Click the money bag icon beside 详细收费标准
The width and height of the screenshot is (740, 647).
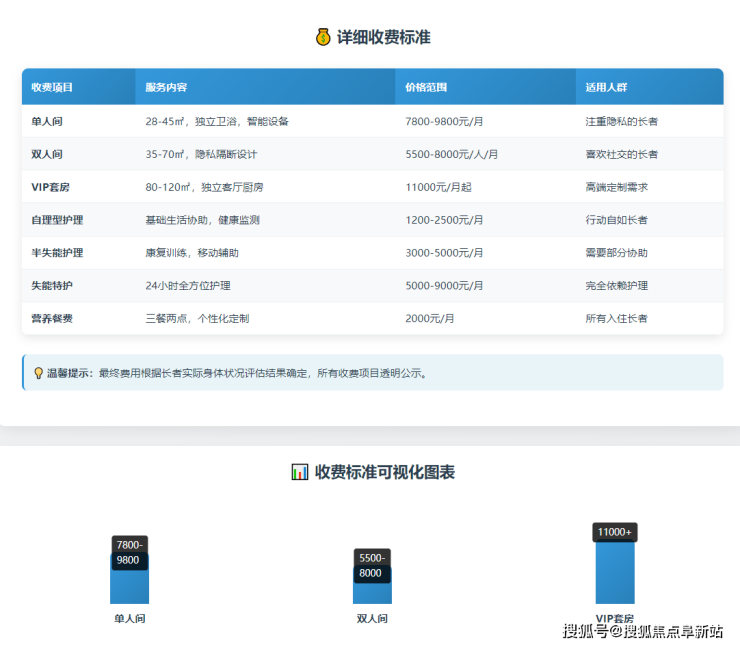pos(322,37)
